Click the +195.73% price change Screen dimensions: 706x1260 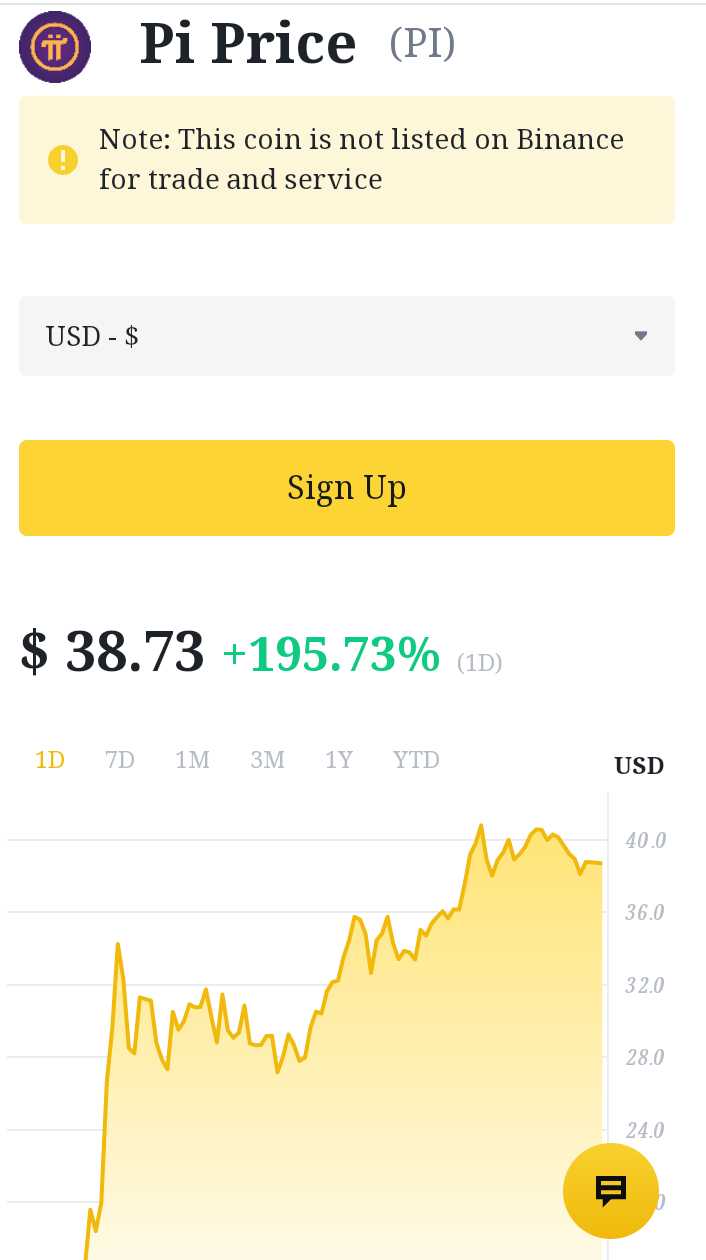[331, 655]
